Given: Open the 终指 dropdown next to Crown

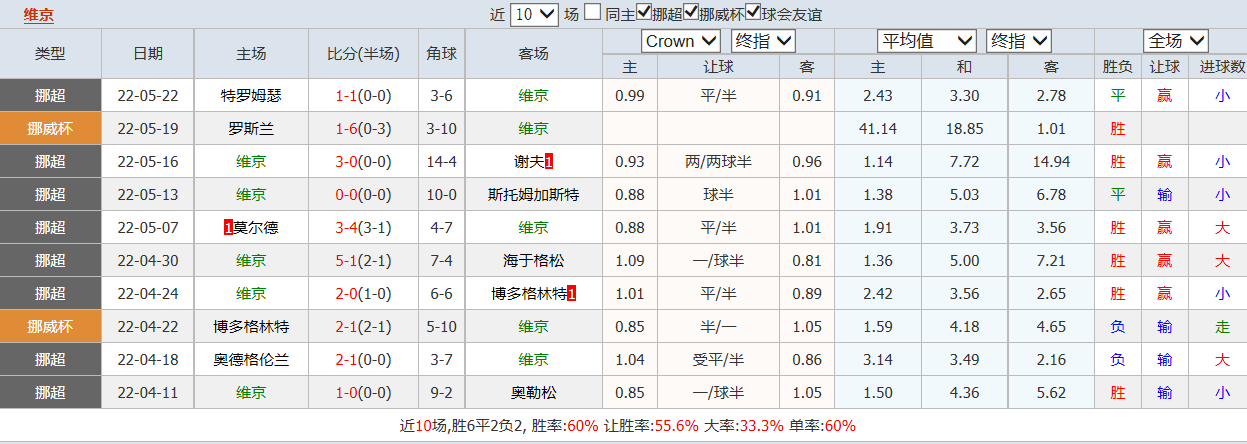Looking at the screenshot, I should point(763,41).
